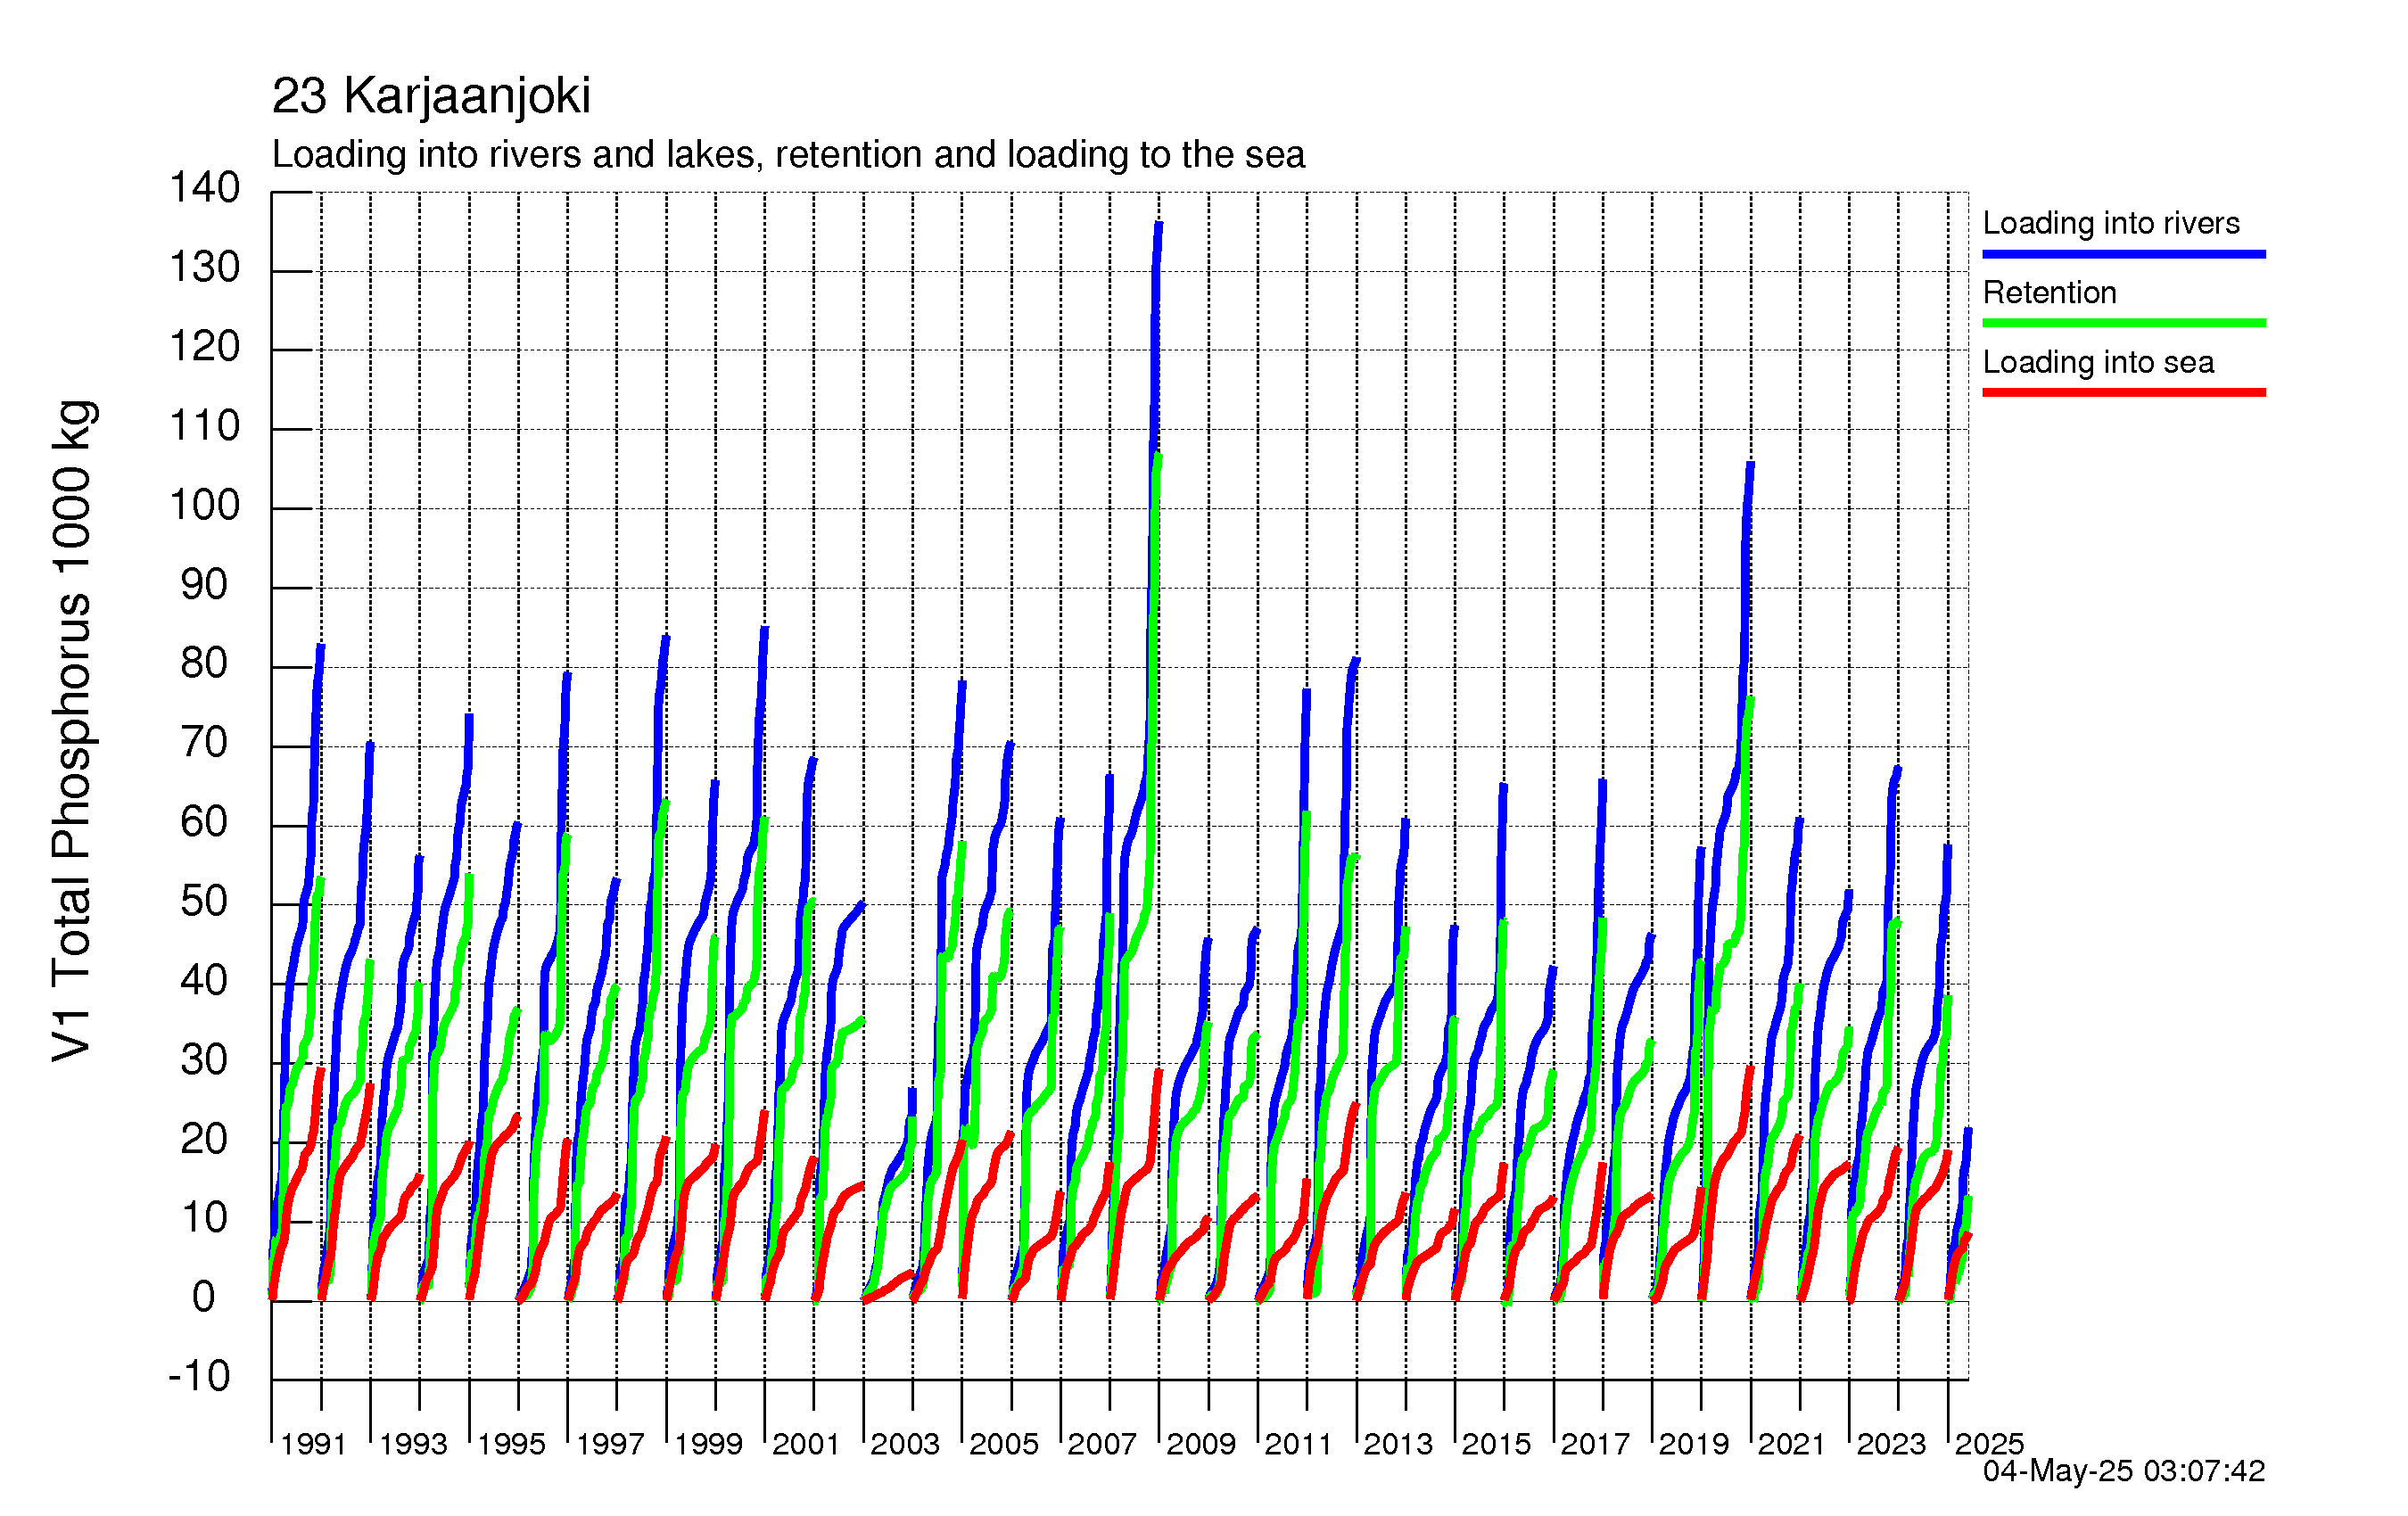Click the y-axis value 10

tap(204, 1219)
